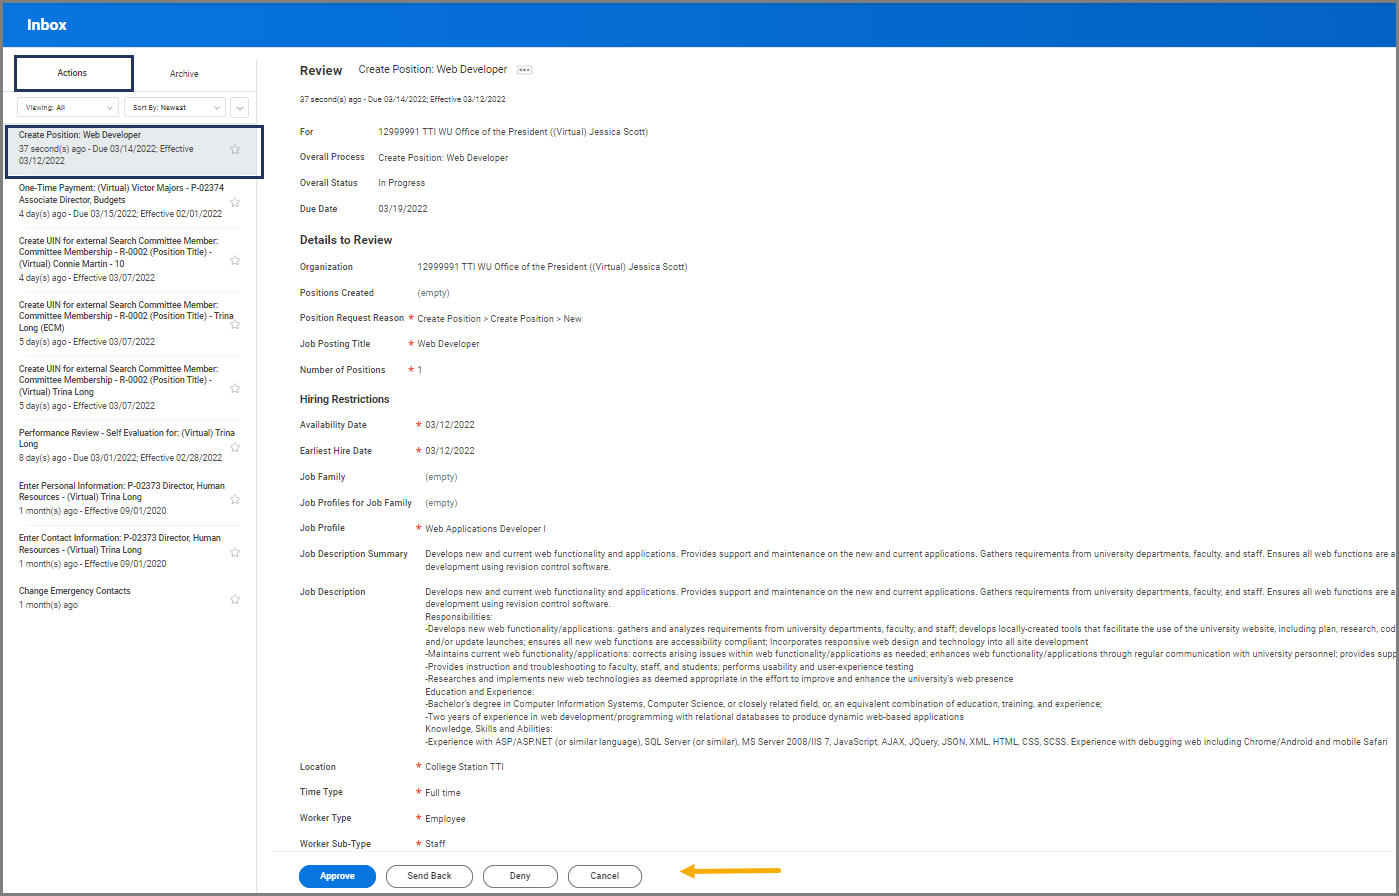Cancel the position review
This screenshot has width=1399, height=896.
pyautogui.click(x=604, y=876)
